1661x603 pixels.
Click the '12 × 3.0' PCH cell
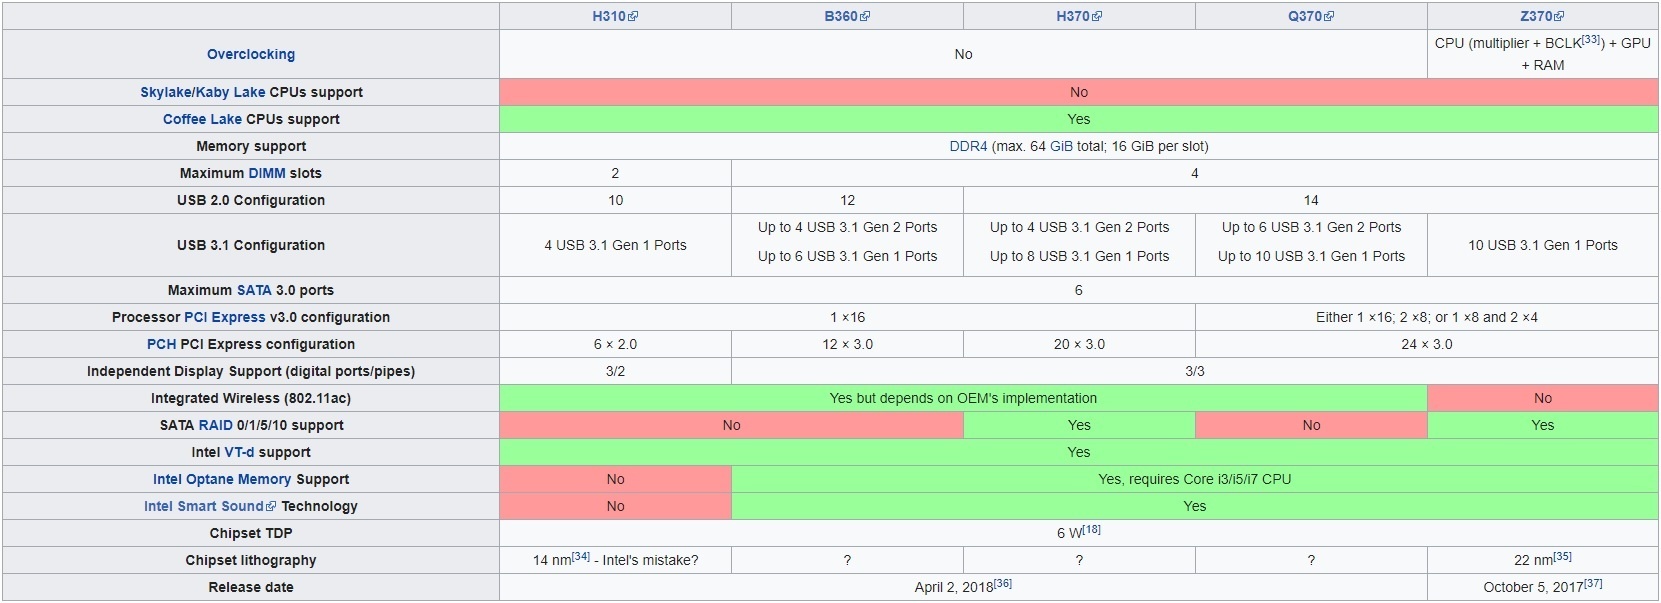(847, 344)
